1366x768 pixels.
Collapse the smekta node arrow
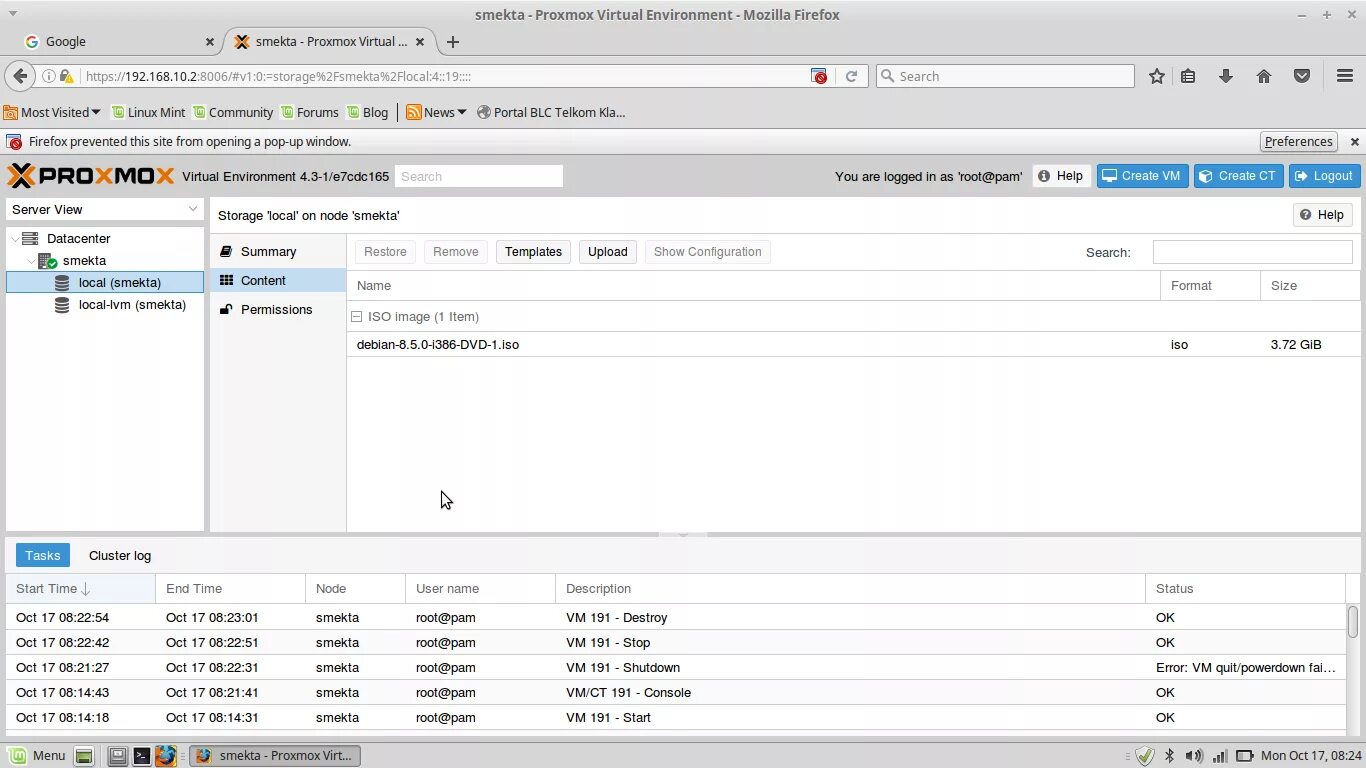pyautogui.click(x=31, y=261)
